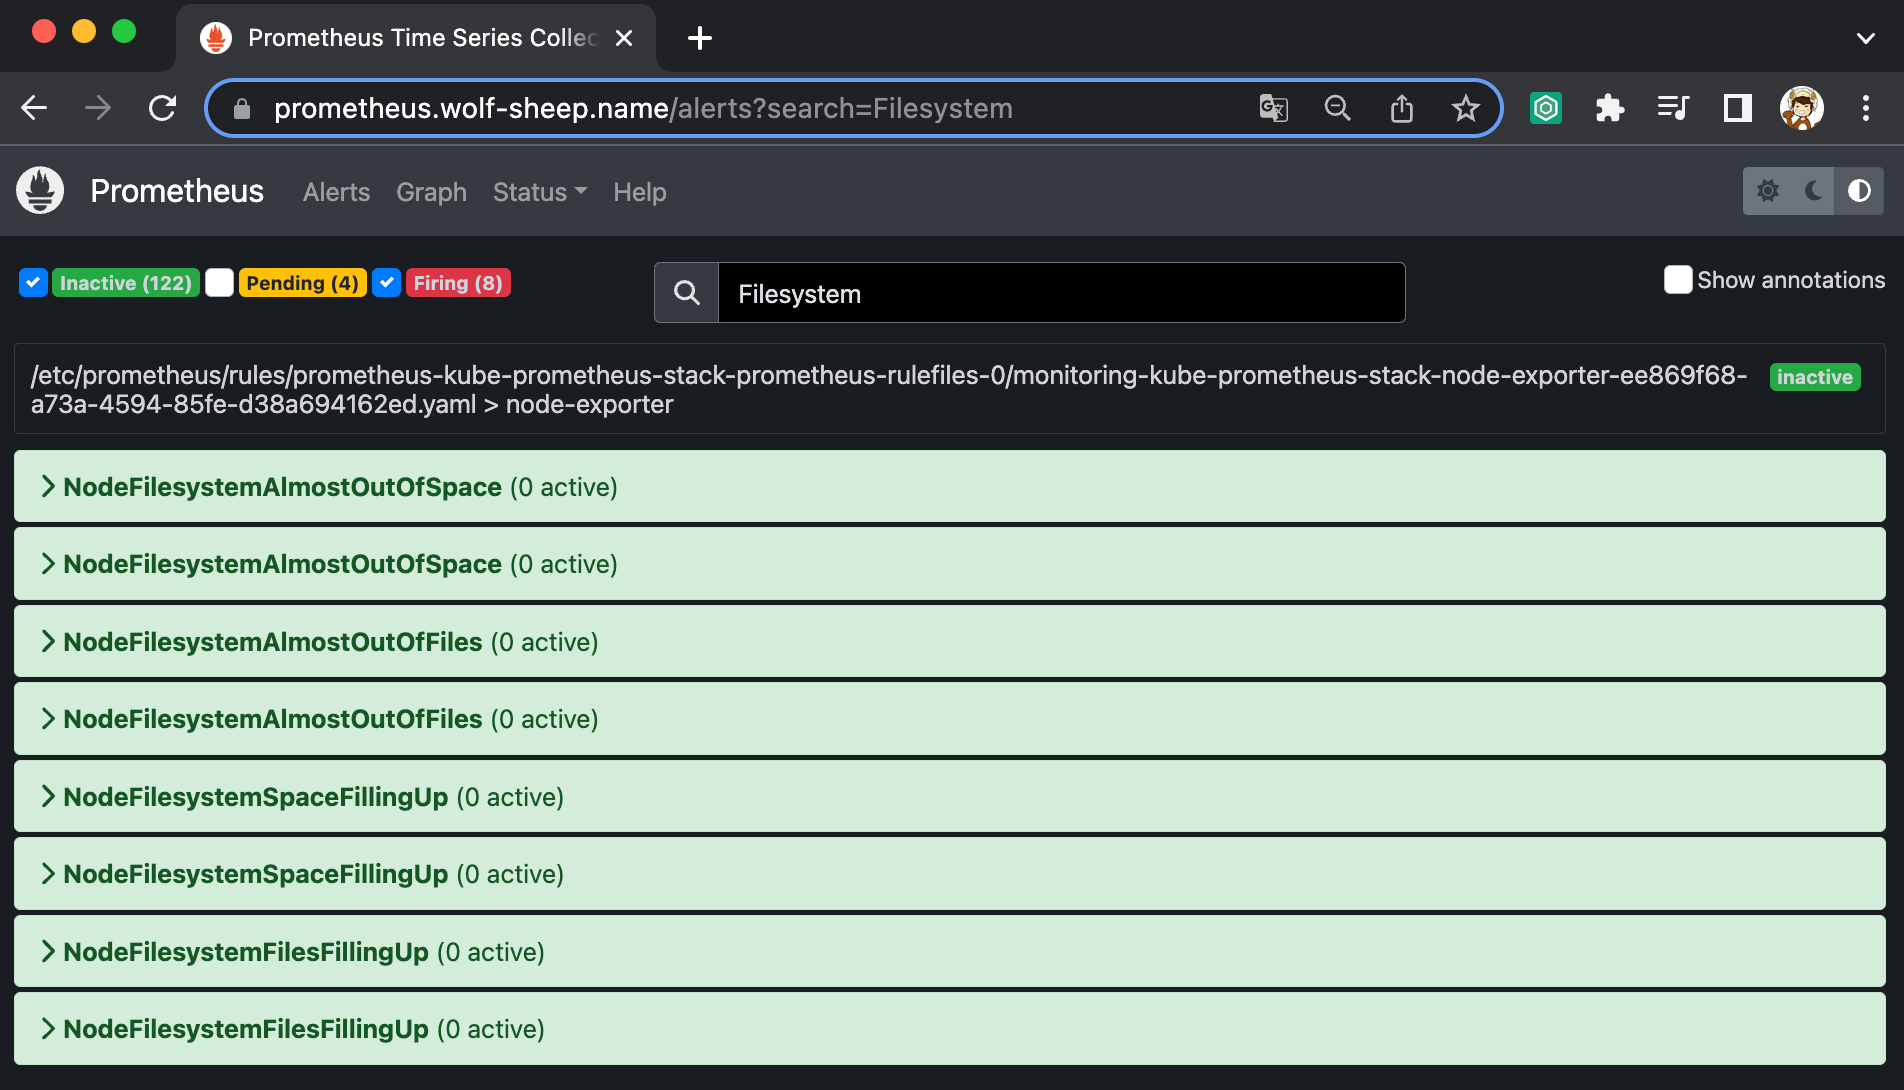Expand second NodeFilesystemFilesFillingUp alert
The height and width of the screenshot is (1090, 1904).
point(949,1029)
